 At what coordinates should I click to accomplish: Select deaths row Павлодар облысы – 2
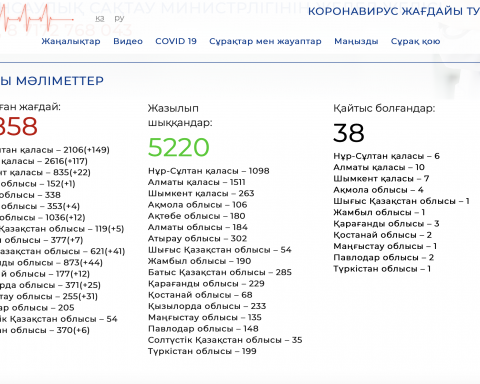tap(384, 257)
